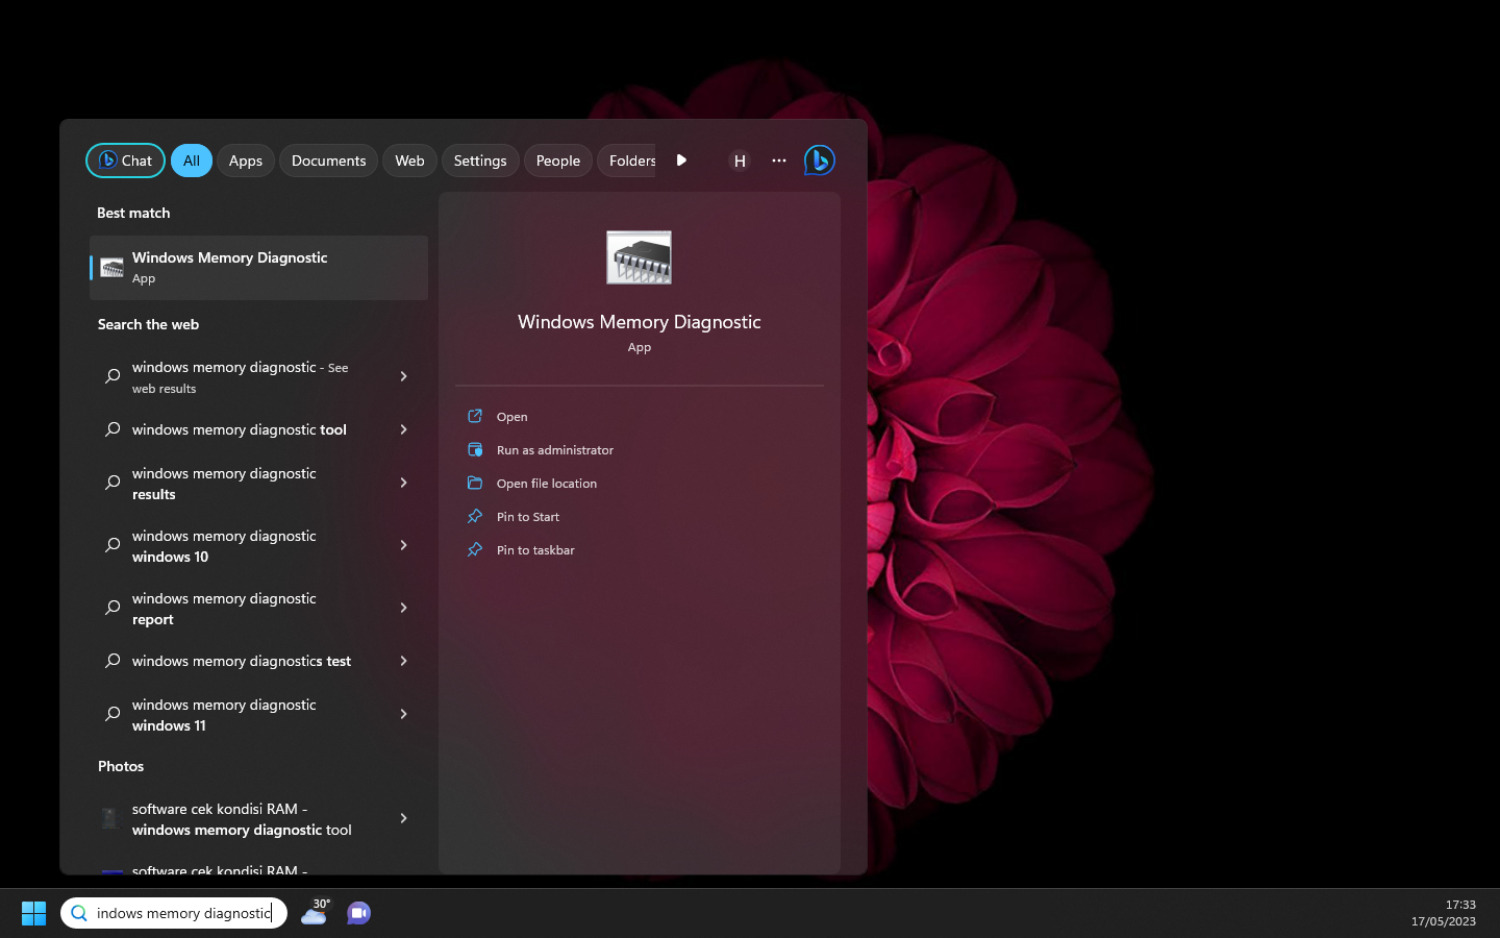Click the Windows Start button
Image resolution: width=1500 pixels, height=938 pixels.
(32, 912)
